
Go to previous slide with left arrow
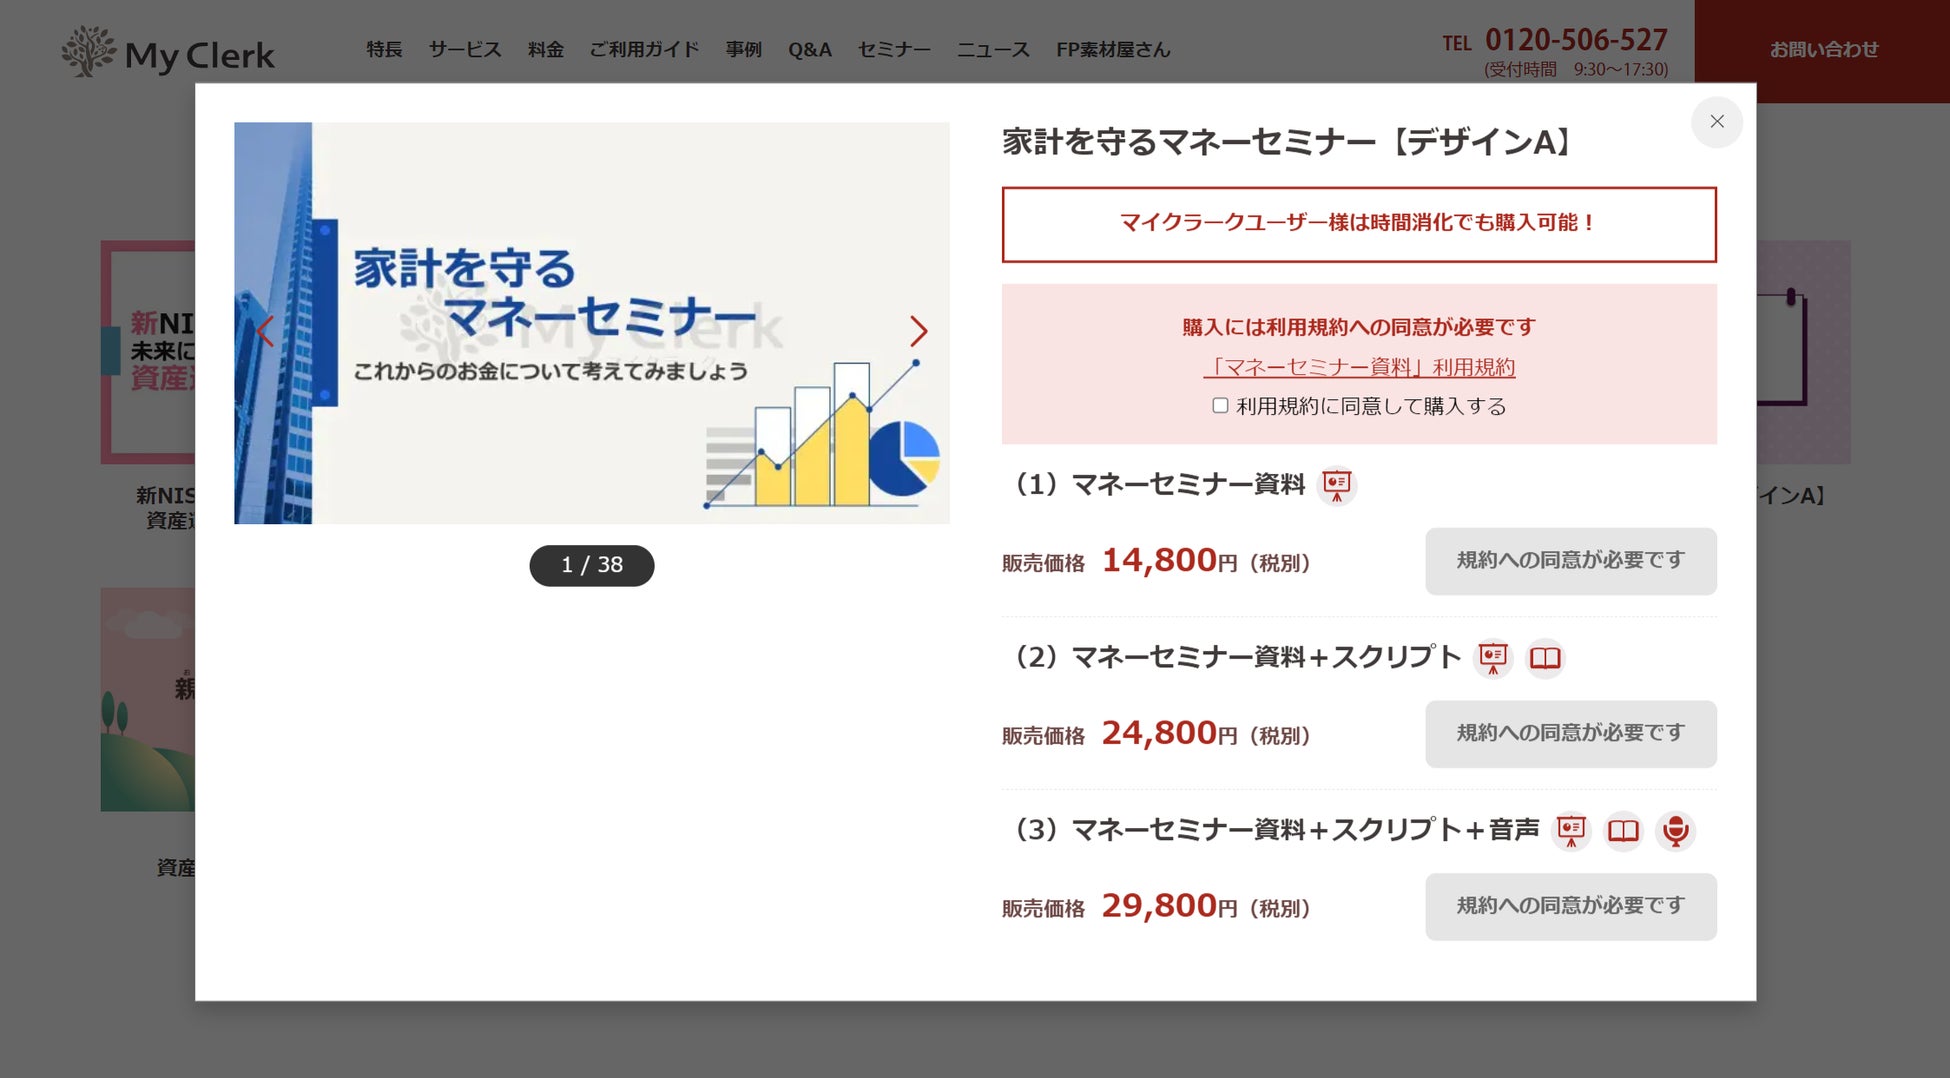point(265,331)
